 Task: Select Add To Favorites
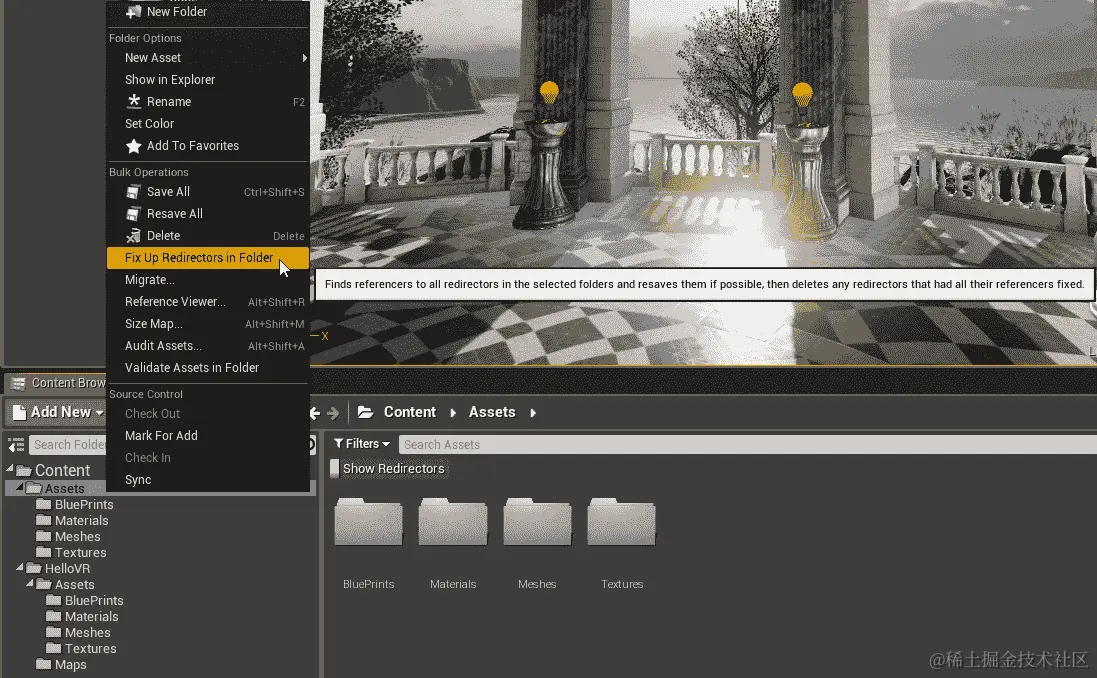208,146
